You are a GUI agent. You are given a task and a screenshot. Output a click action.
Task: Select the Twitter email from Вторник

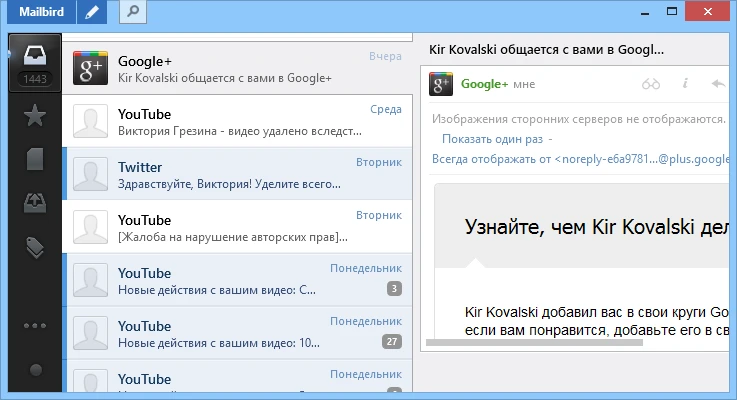click(237, 175)
